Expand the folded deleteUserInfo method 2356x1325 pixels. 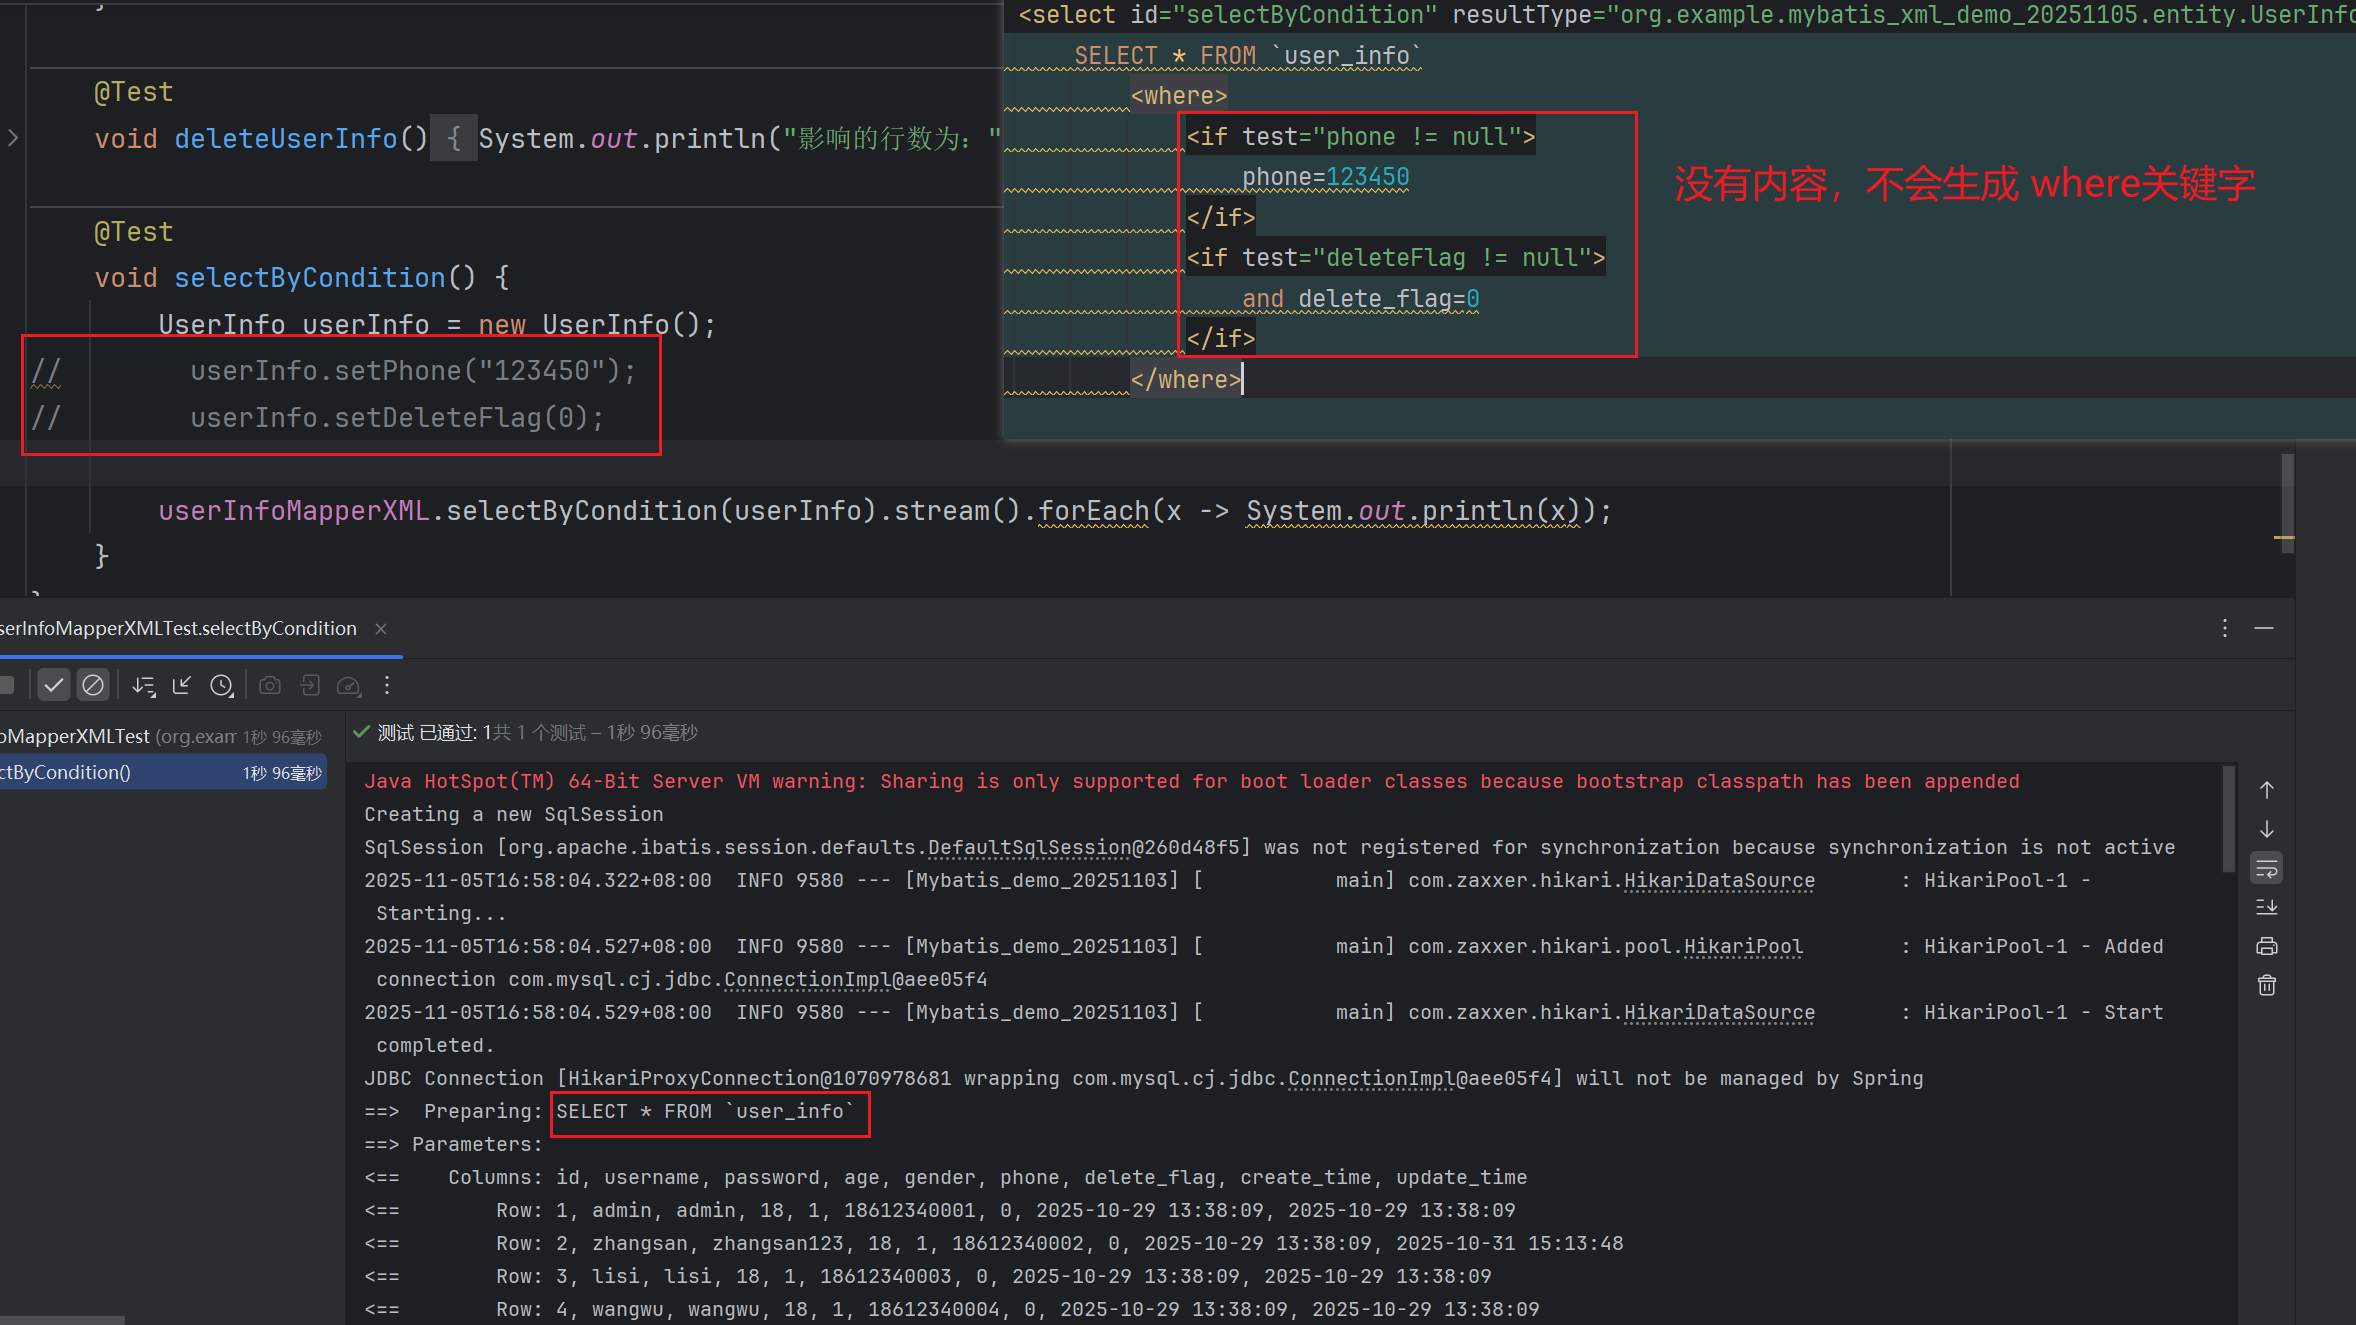(x=13, y=138)
